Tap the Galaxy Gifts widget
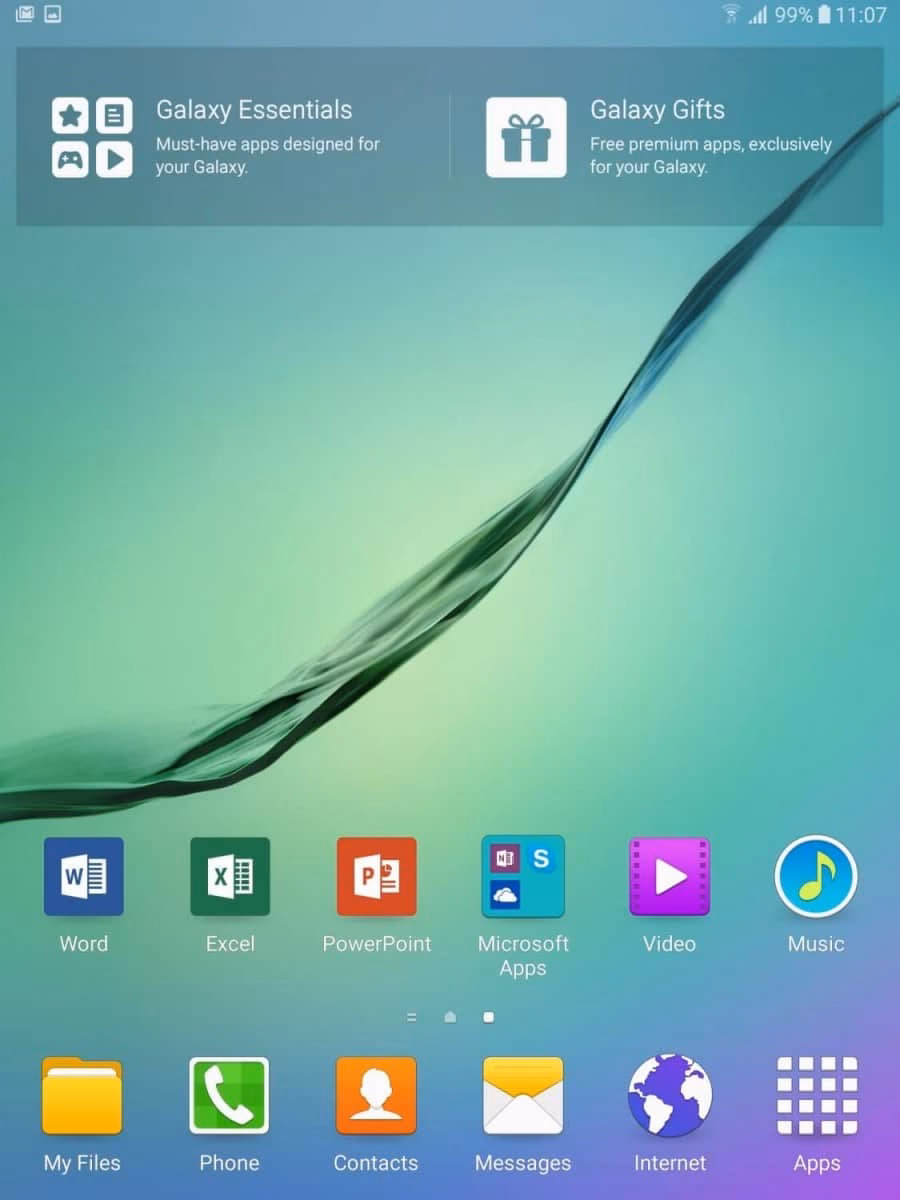The image size is (900, 1200). pos(666,137)
